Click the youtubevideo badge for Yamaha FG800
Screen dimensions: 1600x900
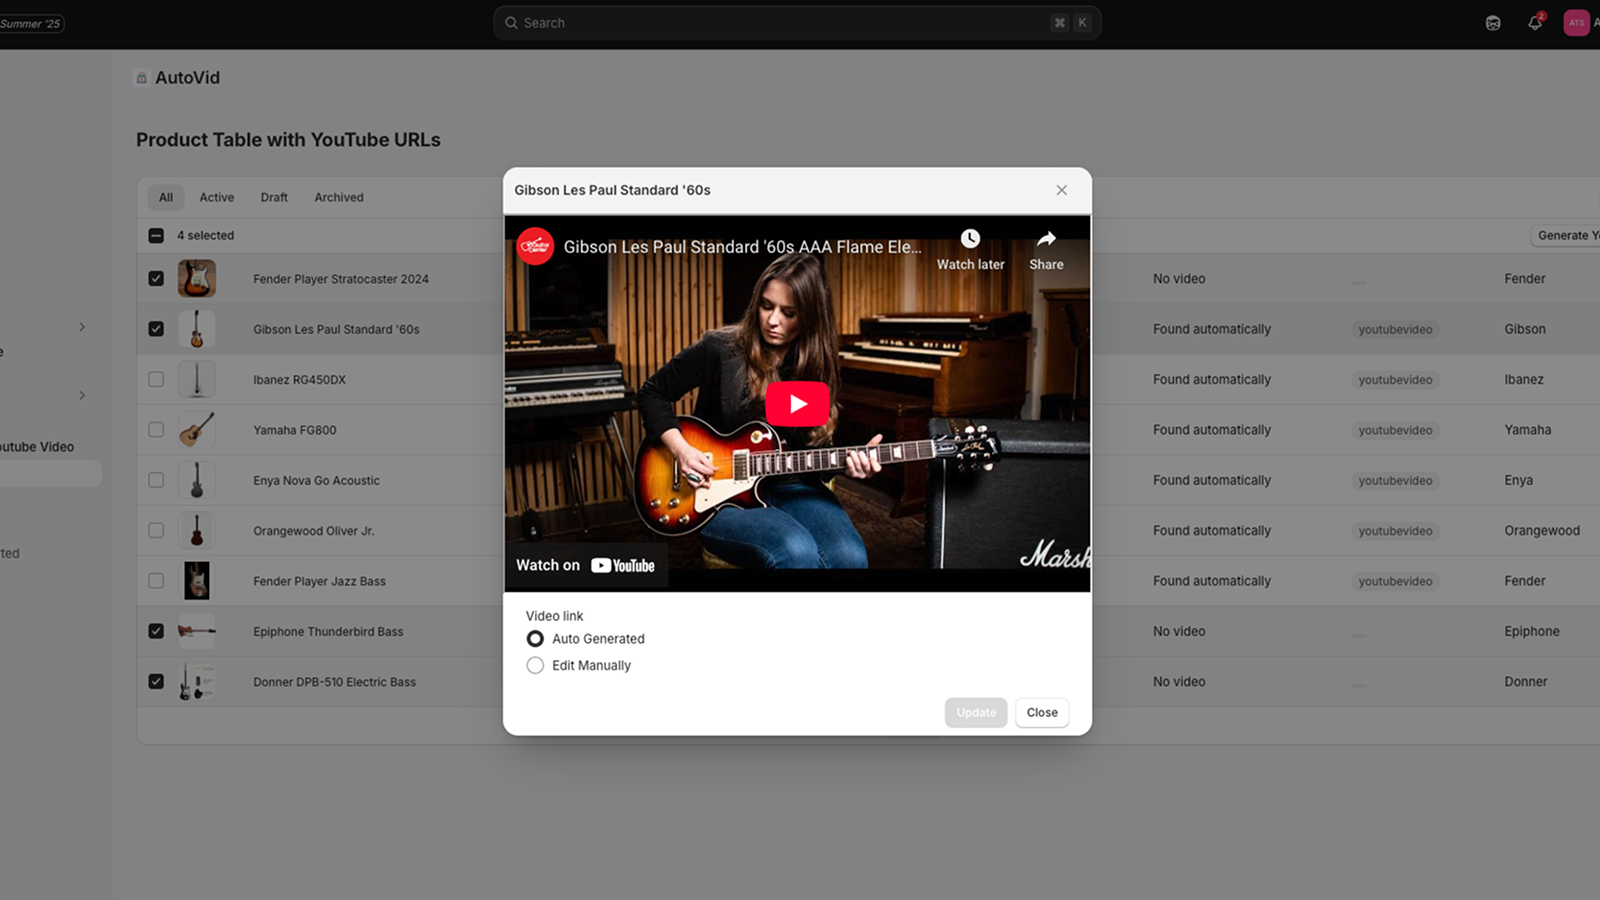point(1394,430)
